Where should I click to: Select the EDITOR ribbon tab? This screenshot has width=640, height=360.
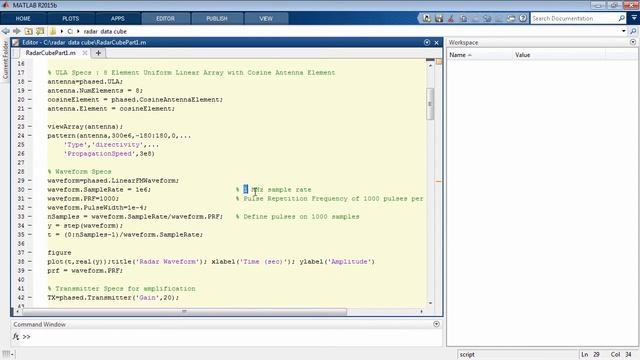(x=165, y=18)
